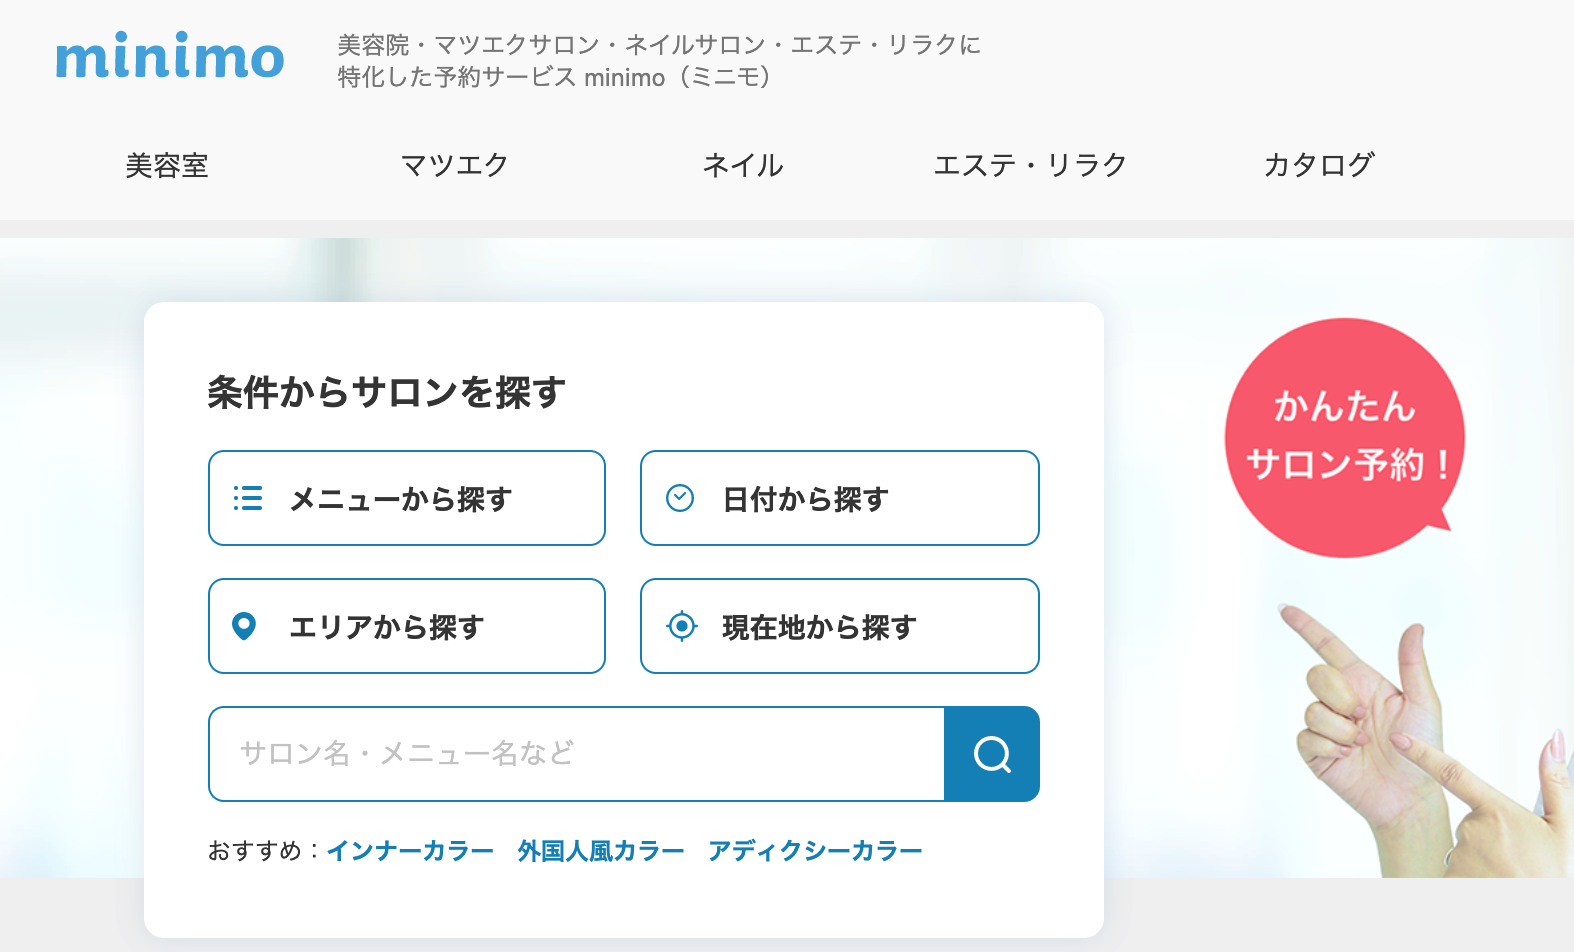Search salons by area with エリアから探す
Screen dimensions: 1574x952
(x=406, y=626)
